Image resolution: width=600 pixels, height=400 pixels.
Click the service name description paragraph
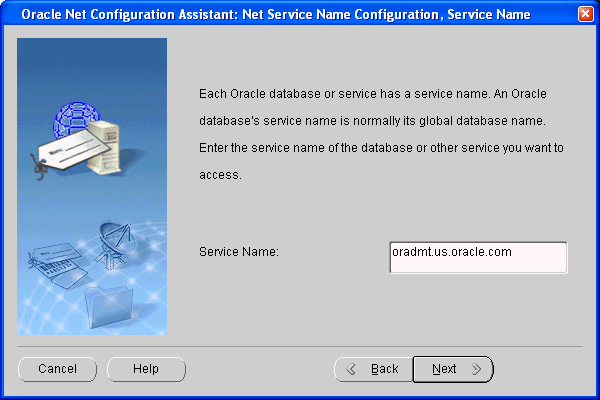[x=382, y=134]
